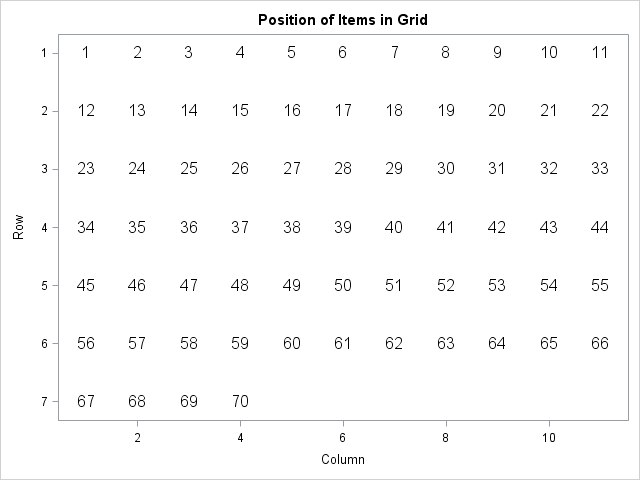Select grid item number 17
640x480 pixels.
[x=343, y=110]
